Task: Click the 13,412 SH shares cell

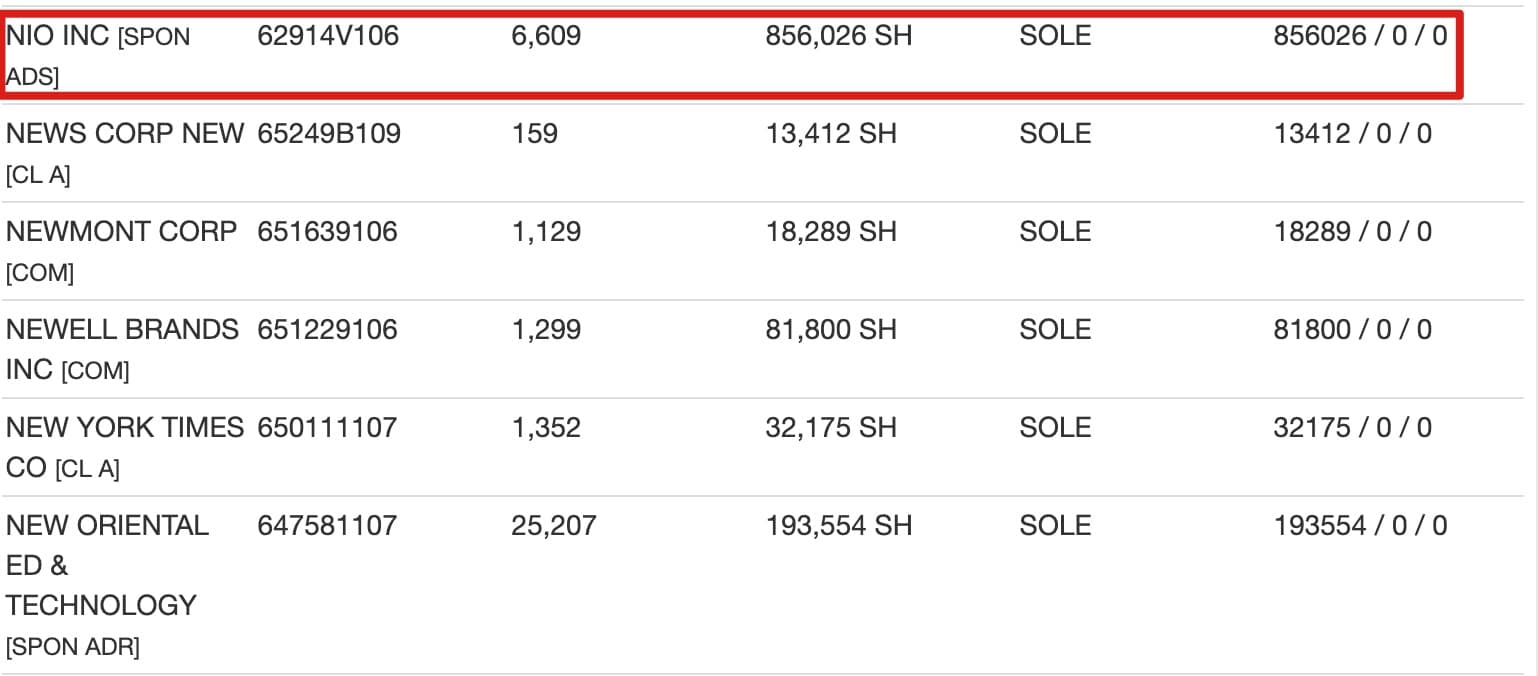Action: (830, 134)
